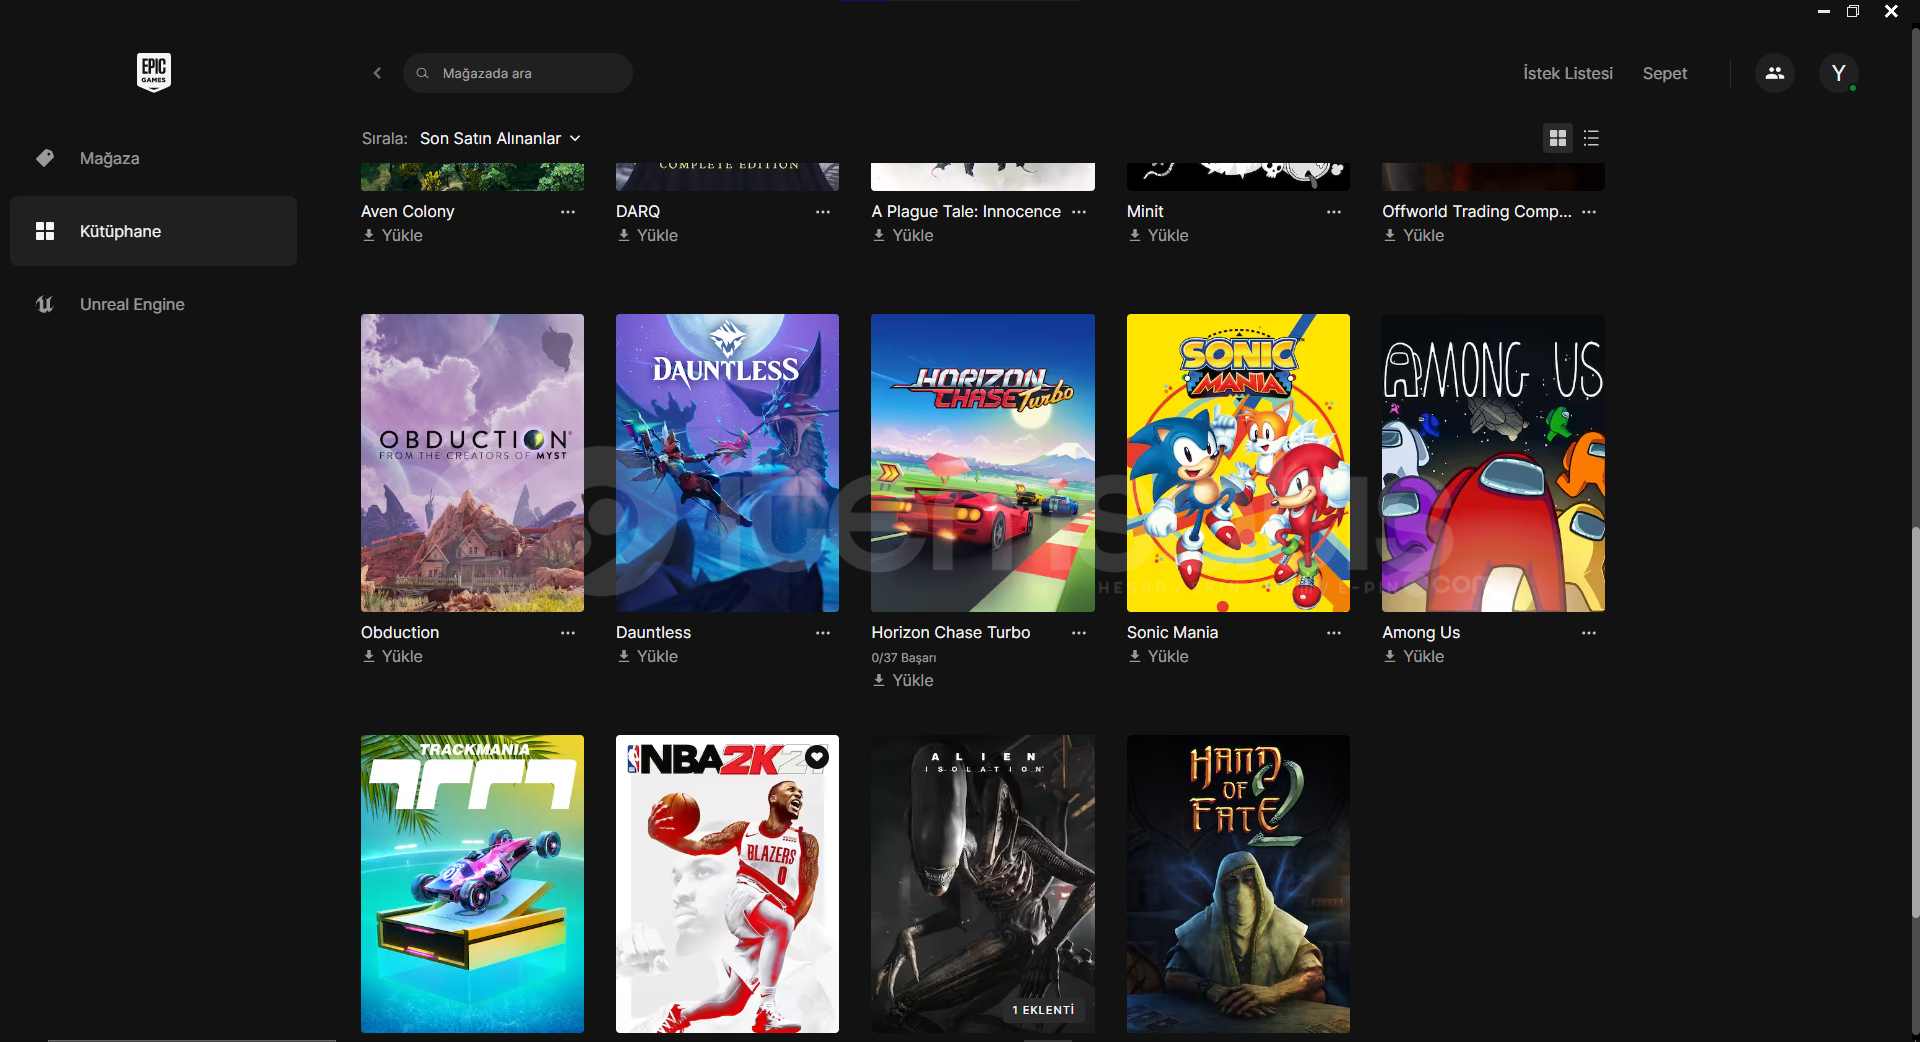Open Sepet cart link
This screenshot has height=1042, width=1920.
click(x=1665, y=73)
